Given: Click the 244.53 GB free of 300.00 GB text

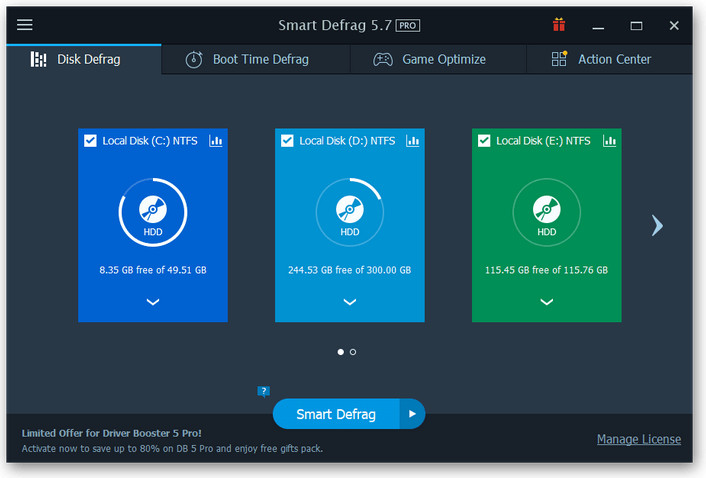Looking at the screenshot, I should tap(350, 270).
